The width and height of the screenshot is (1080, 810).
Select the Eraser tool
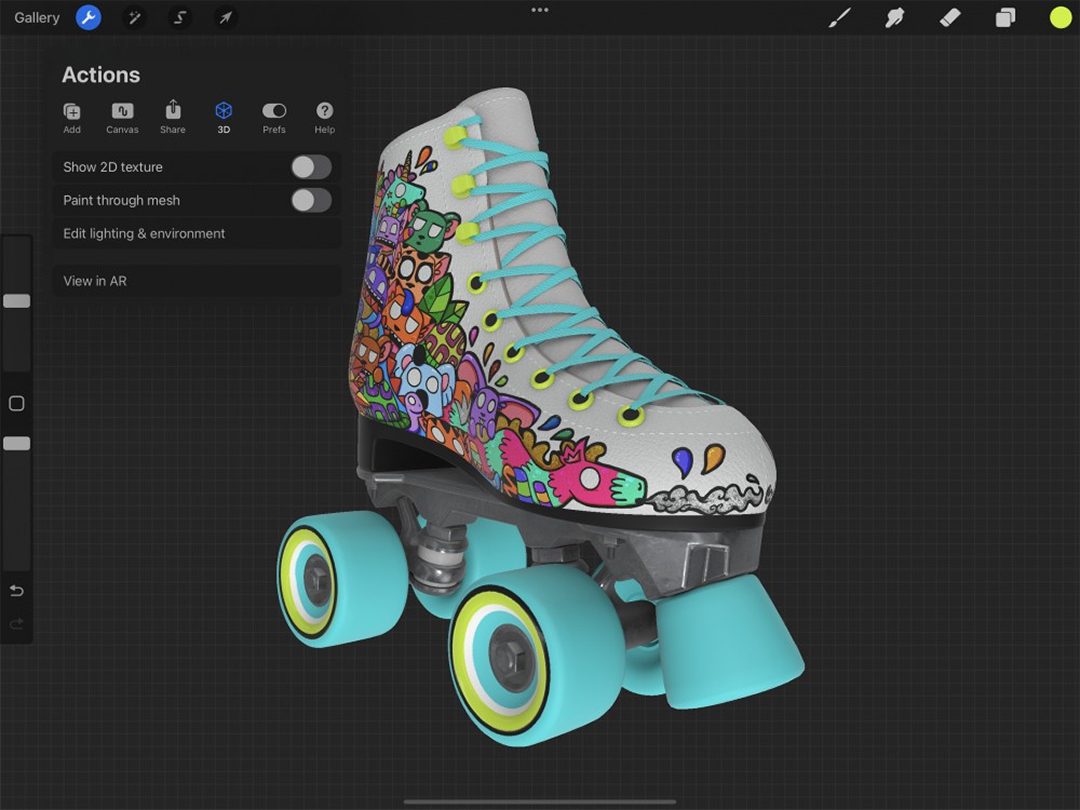tap(950, 17)
